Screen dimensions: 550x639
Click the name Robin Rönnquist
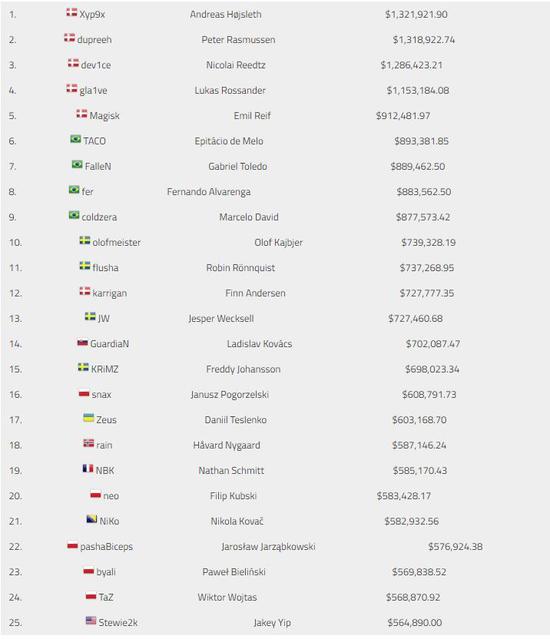(x=240, y=268)
